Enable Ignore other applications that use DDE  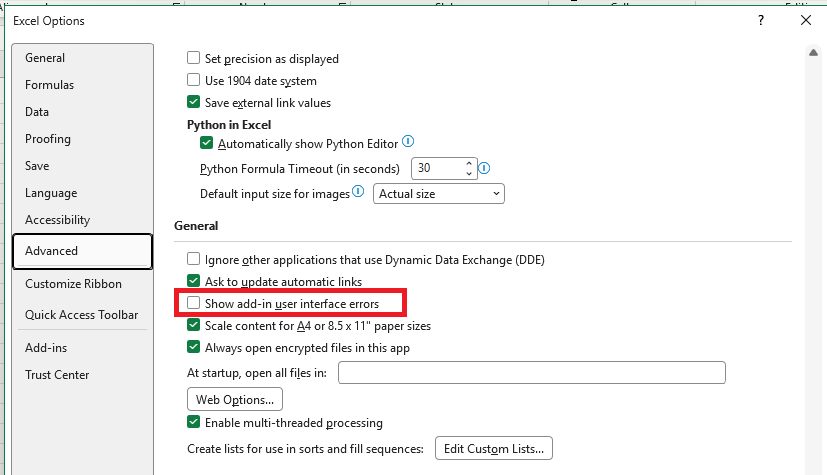(x=194, y=259)
